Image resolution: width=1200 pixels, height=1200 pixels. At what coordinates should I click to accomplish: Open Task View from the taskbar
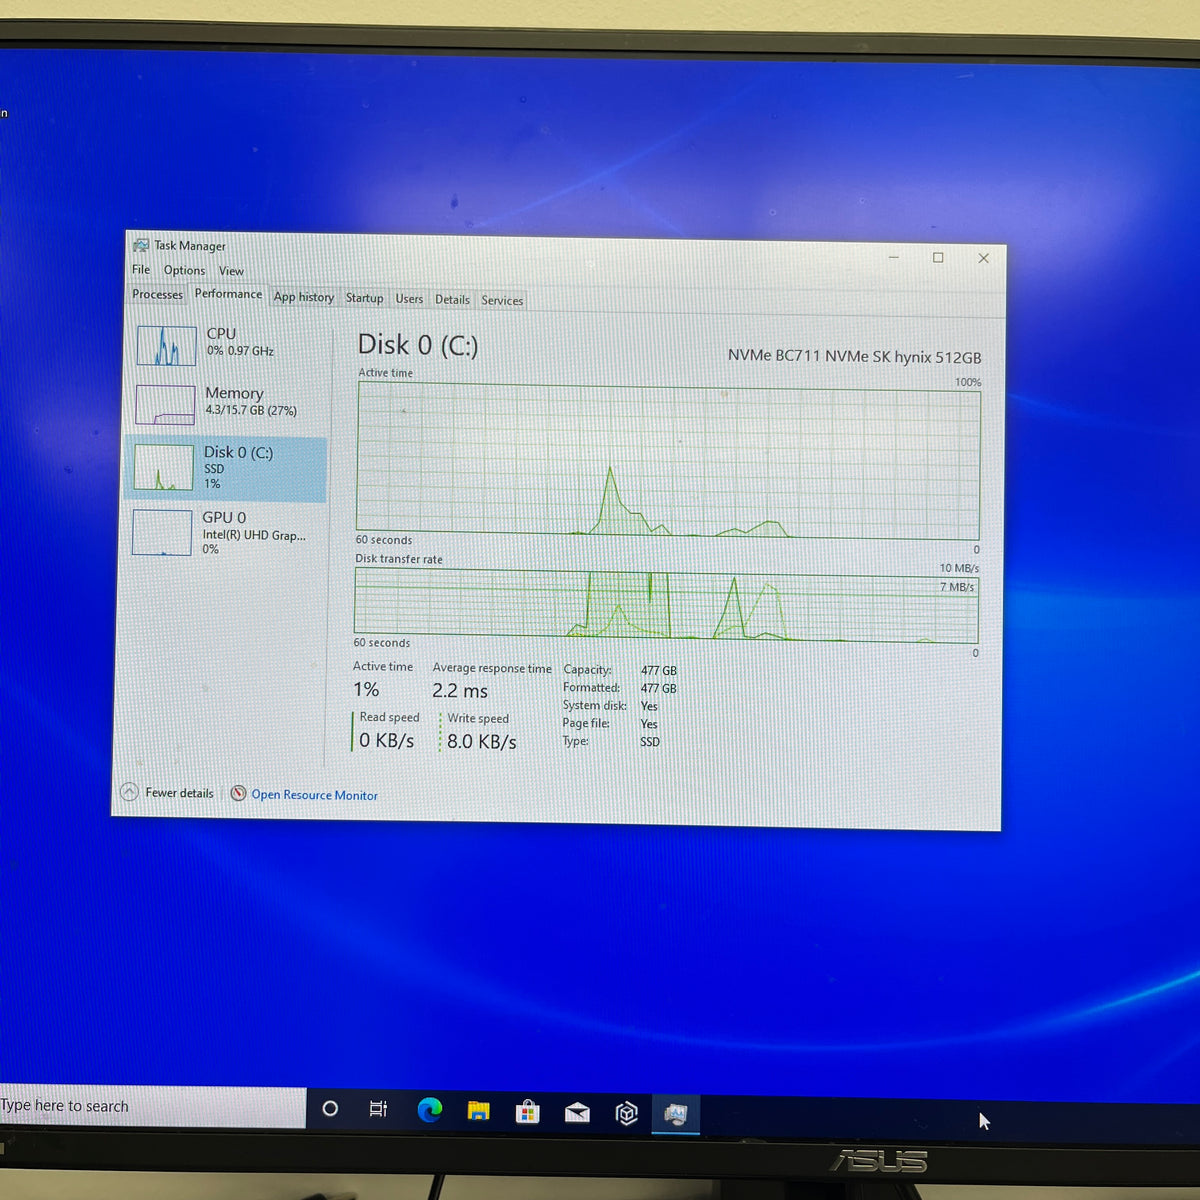click(x=378, y=1109)
